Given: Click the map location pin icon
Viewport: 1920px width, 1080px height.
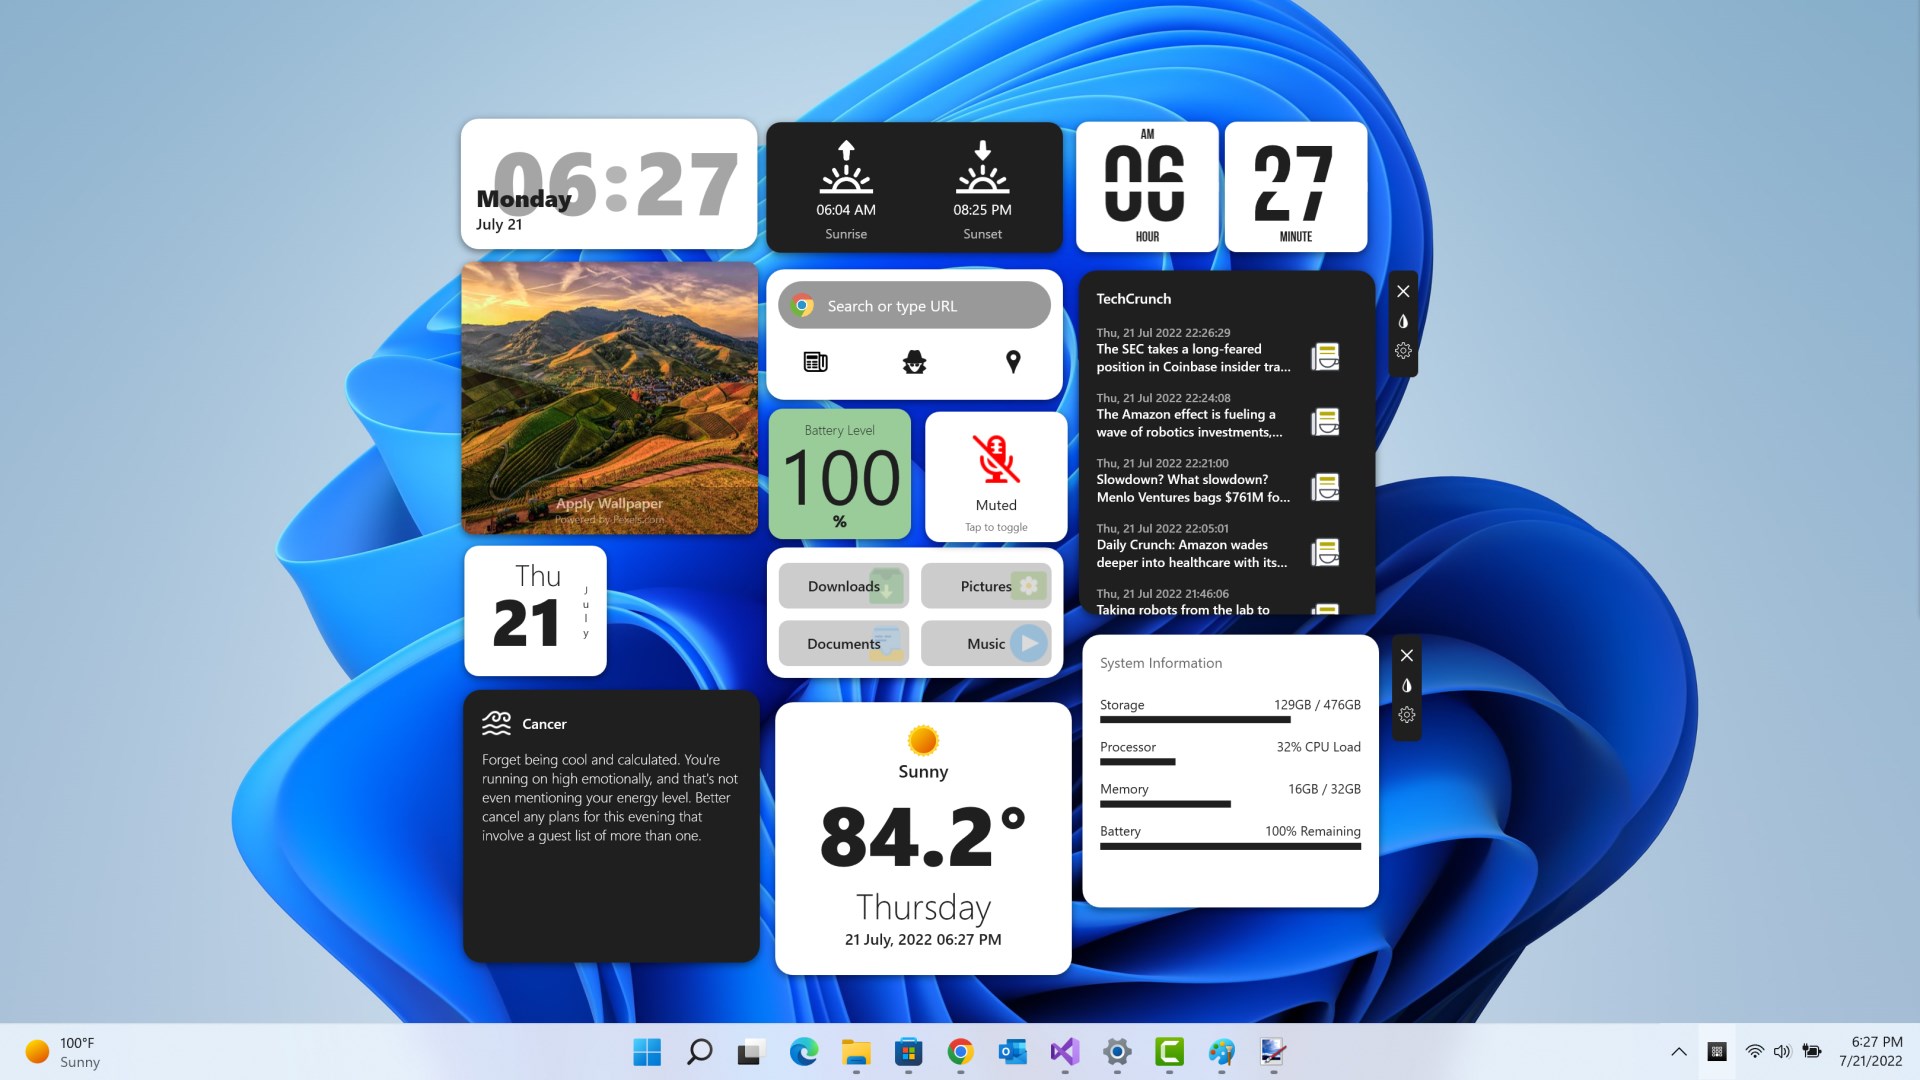Looking at the screenshot, I should [x=1013, y=362].
